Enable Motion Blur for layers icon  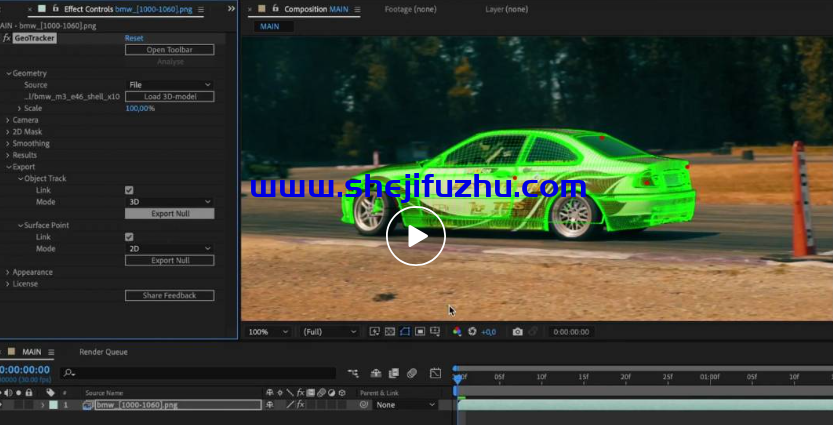pos(412,373)
